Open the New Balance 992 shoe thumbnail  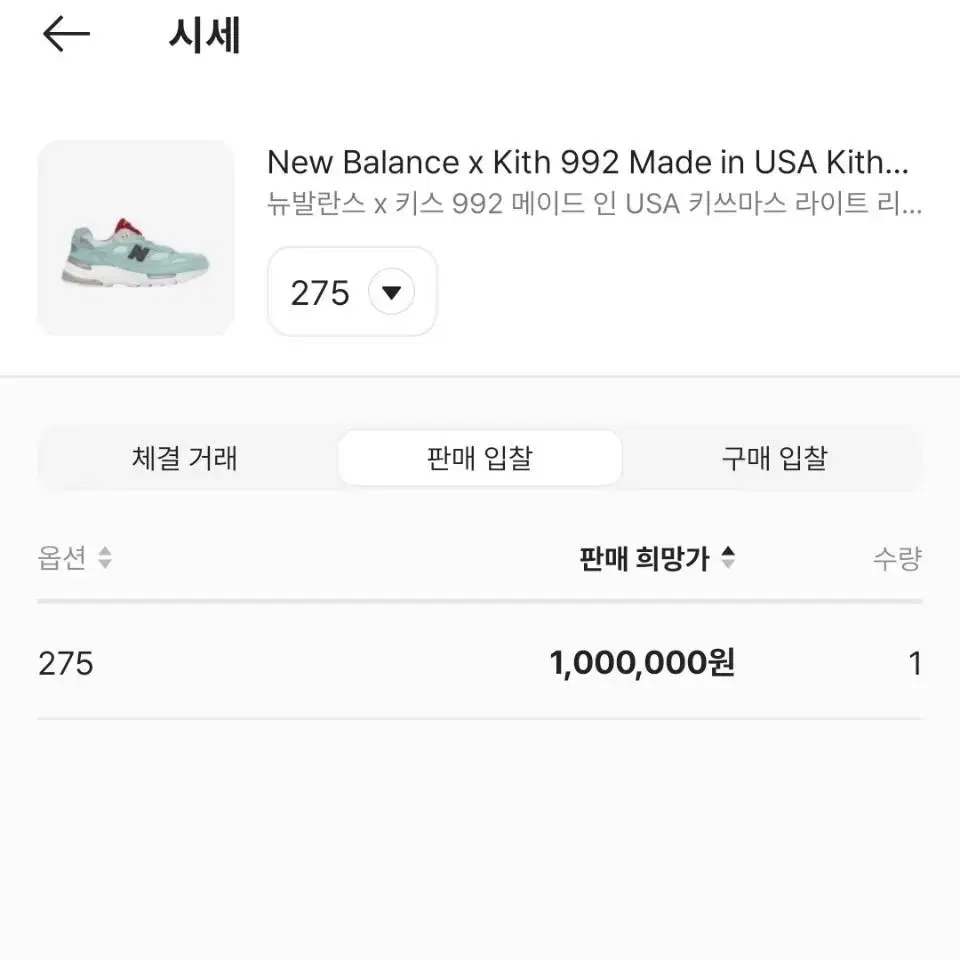point(136,238)
